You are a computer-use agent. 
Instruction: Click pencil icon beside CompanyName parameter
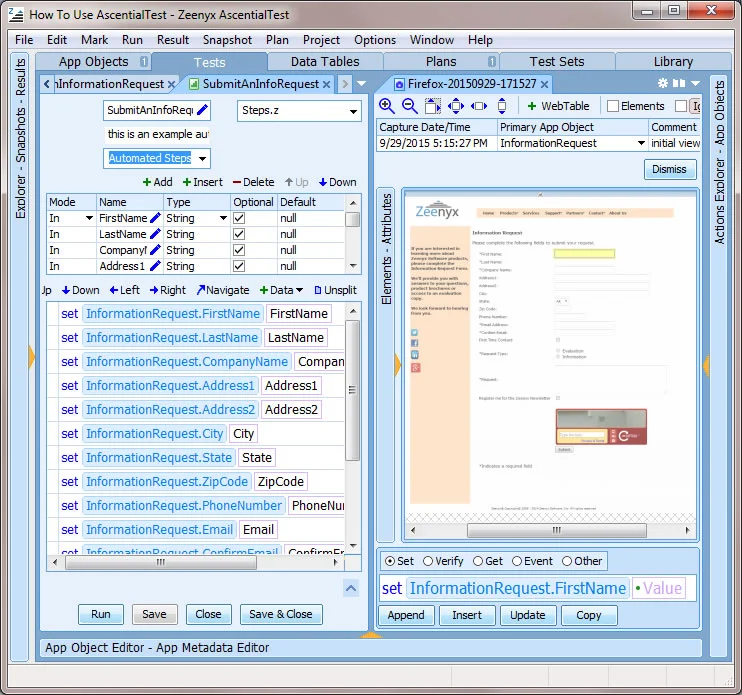point(155,250)
